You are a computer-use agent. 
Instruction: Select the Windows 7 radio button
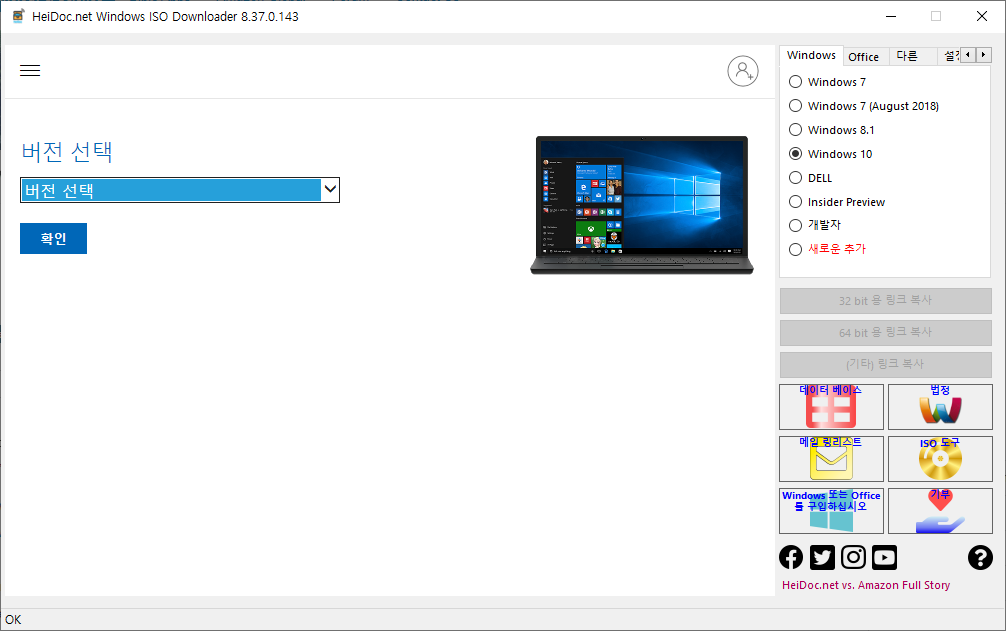pyautogui.click(x=796, y=82)
